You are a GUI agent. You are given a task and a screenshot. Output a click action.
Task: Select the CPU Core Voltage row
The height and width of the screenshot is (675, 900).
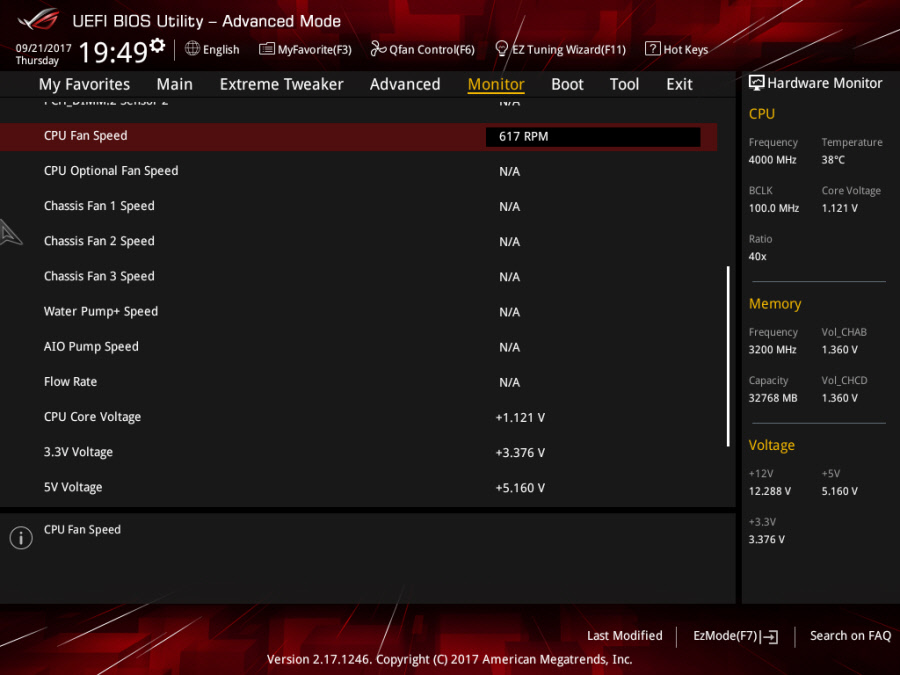pos(358,417)
